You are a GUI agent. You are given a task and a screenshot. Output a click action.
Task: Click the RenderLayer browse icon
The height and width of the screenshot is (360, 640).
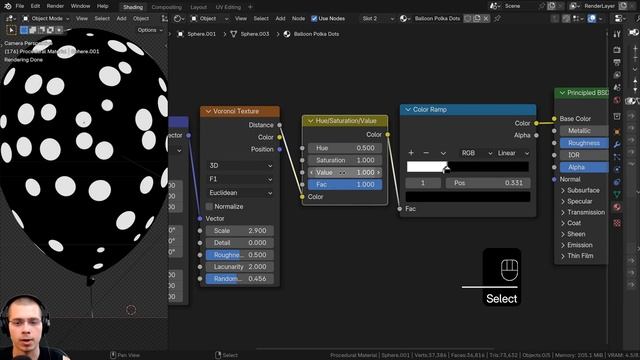[x=574, y=6]
